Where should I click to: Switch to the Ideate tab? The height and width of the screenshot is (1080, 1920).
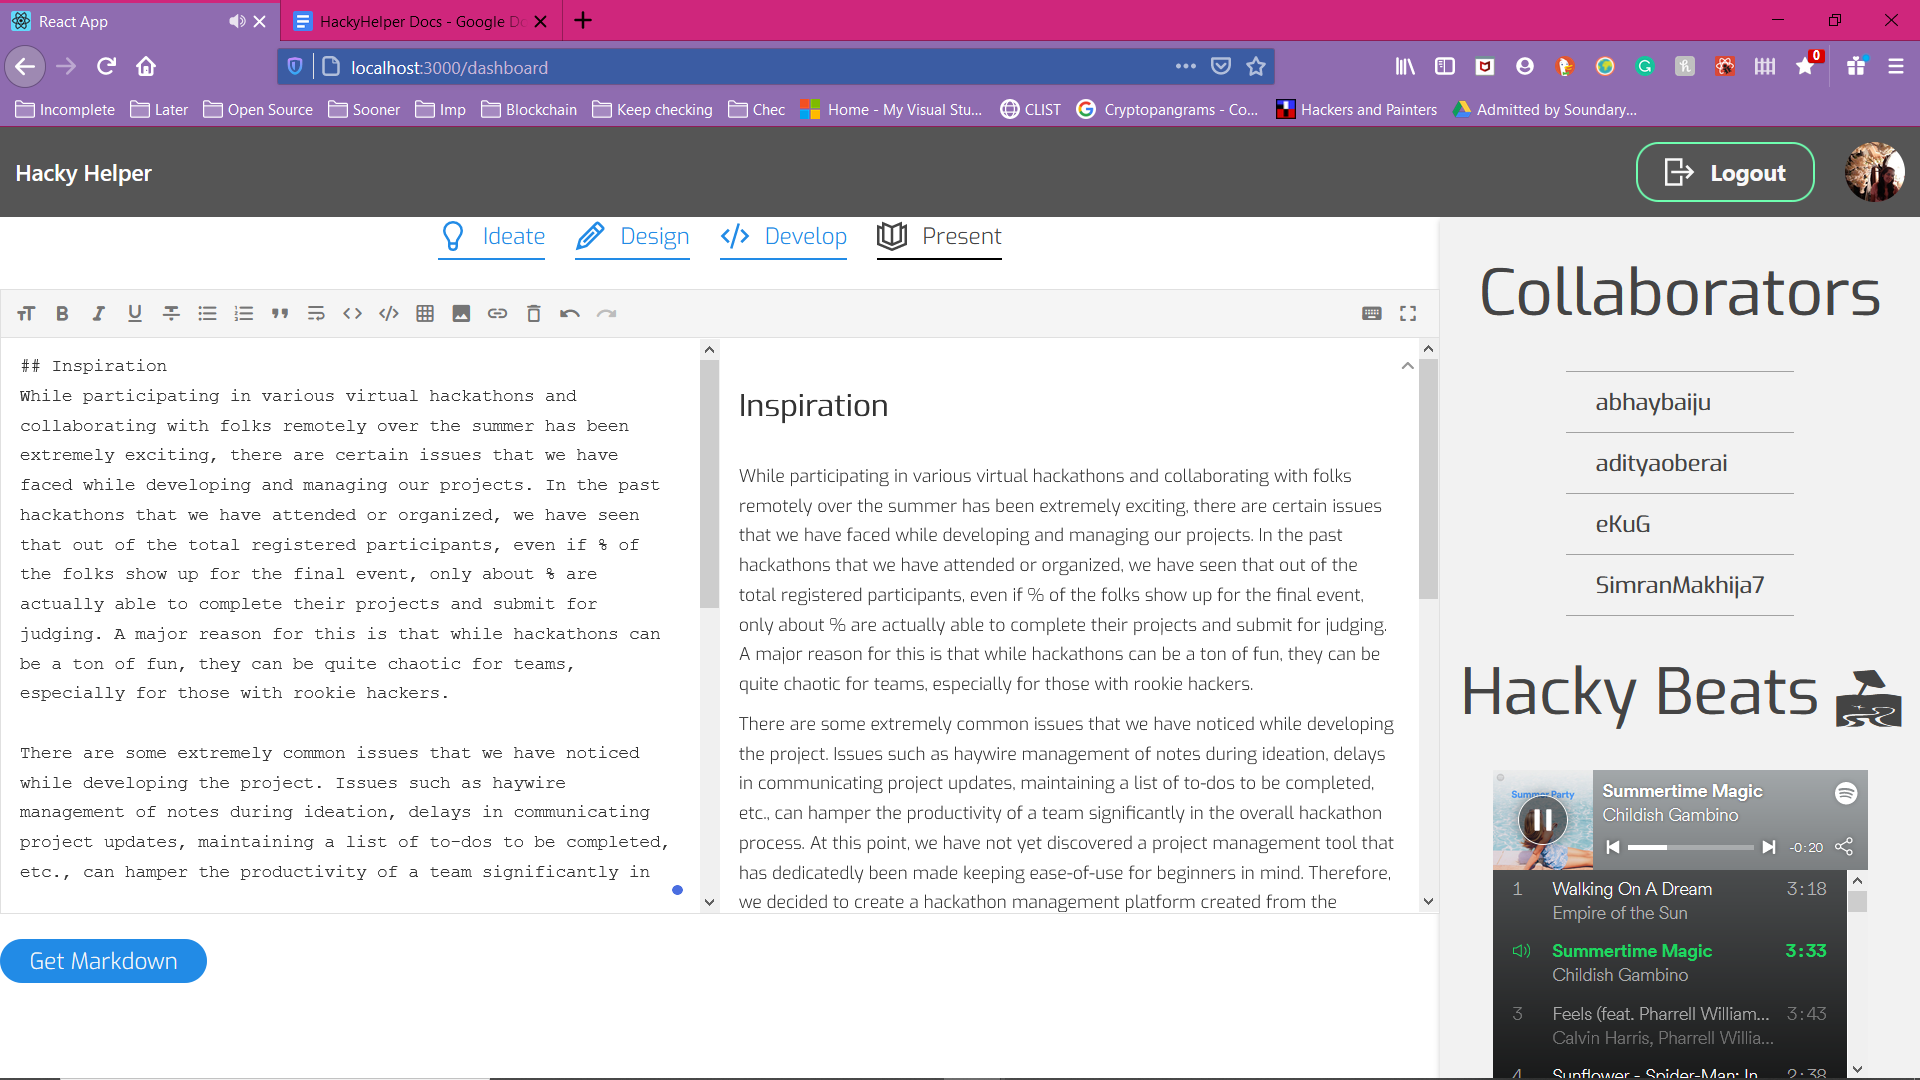(493, 237)
